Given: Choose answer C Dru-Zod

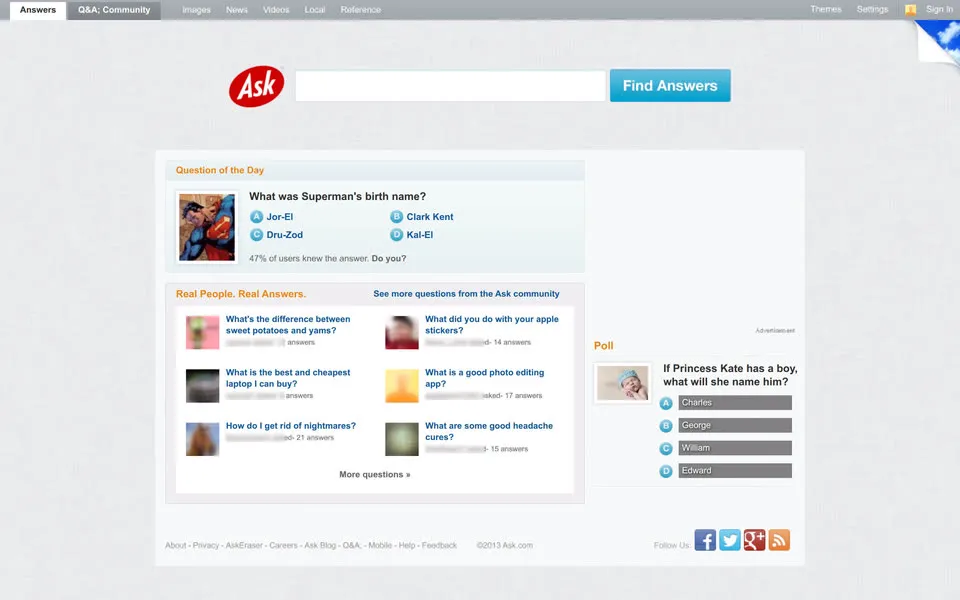Looking at the screenshot, I should [x=277, y=234].
